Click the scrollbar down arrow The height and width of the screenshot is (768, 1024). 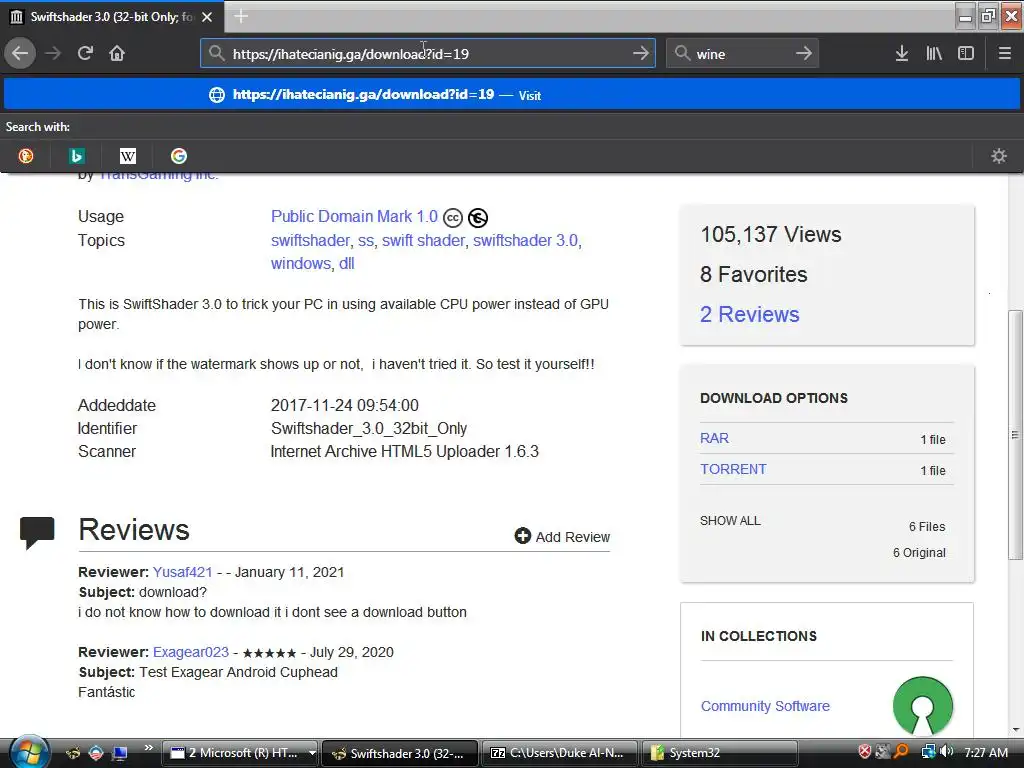tap(1016, 729)
